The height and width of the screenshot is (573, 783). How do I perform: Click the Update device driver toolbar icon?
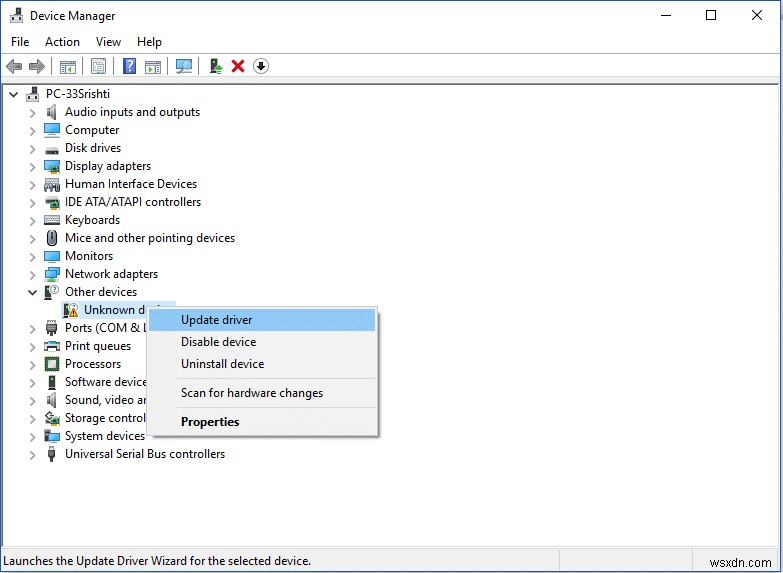[216, 66]
